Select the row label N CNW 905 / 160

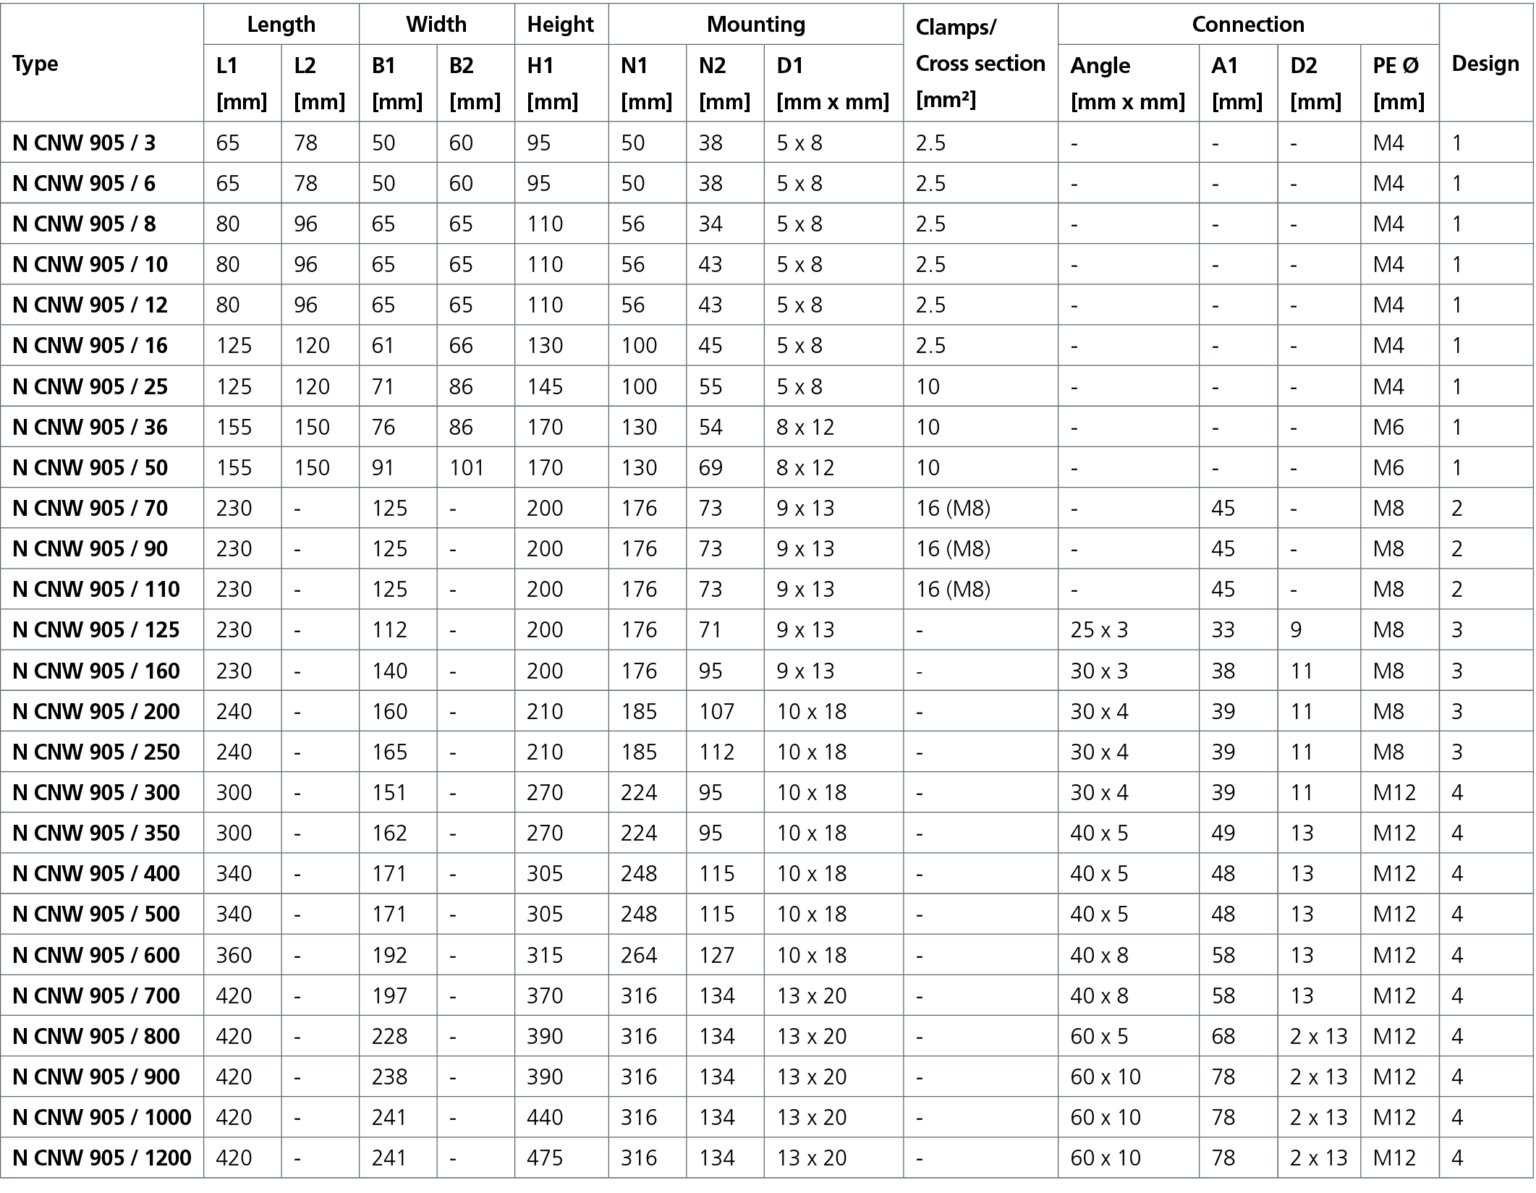point(96,671)
